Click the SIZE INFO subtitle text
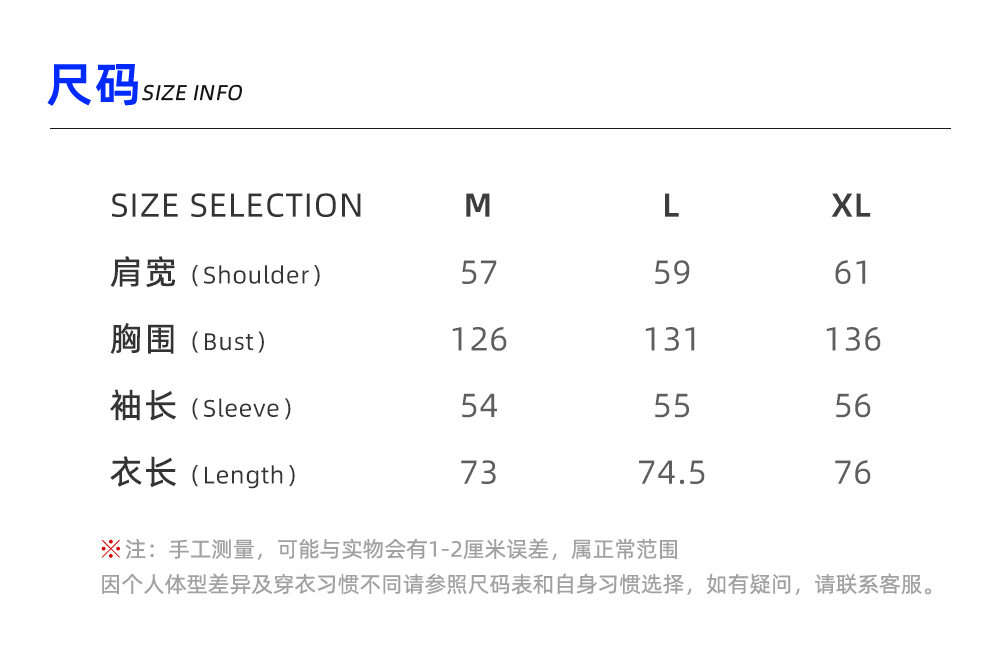Viewport: 1000px width, 658px height. [192, 93]
